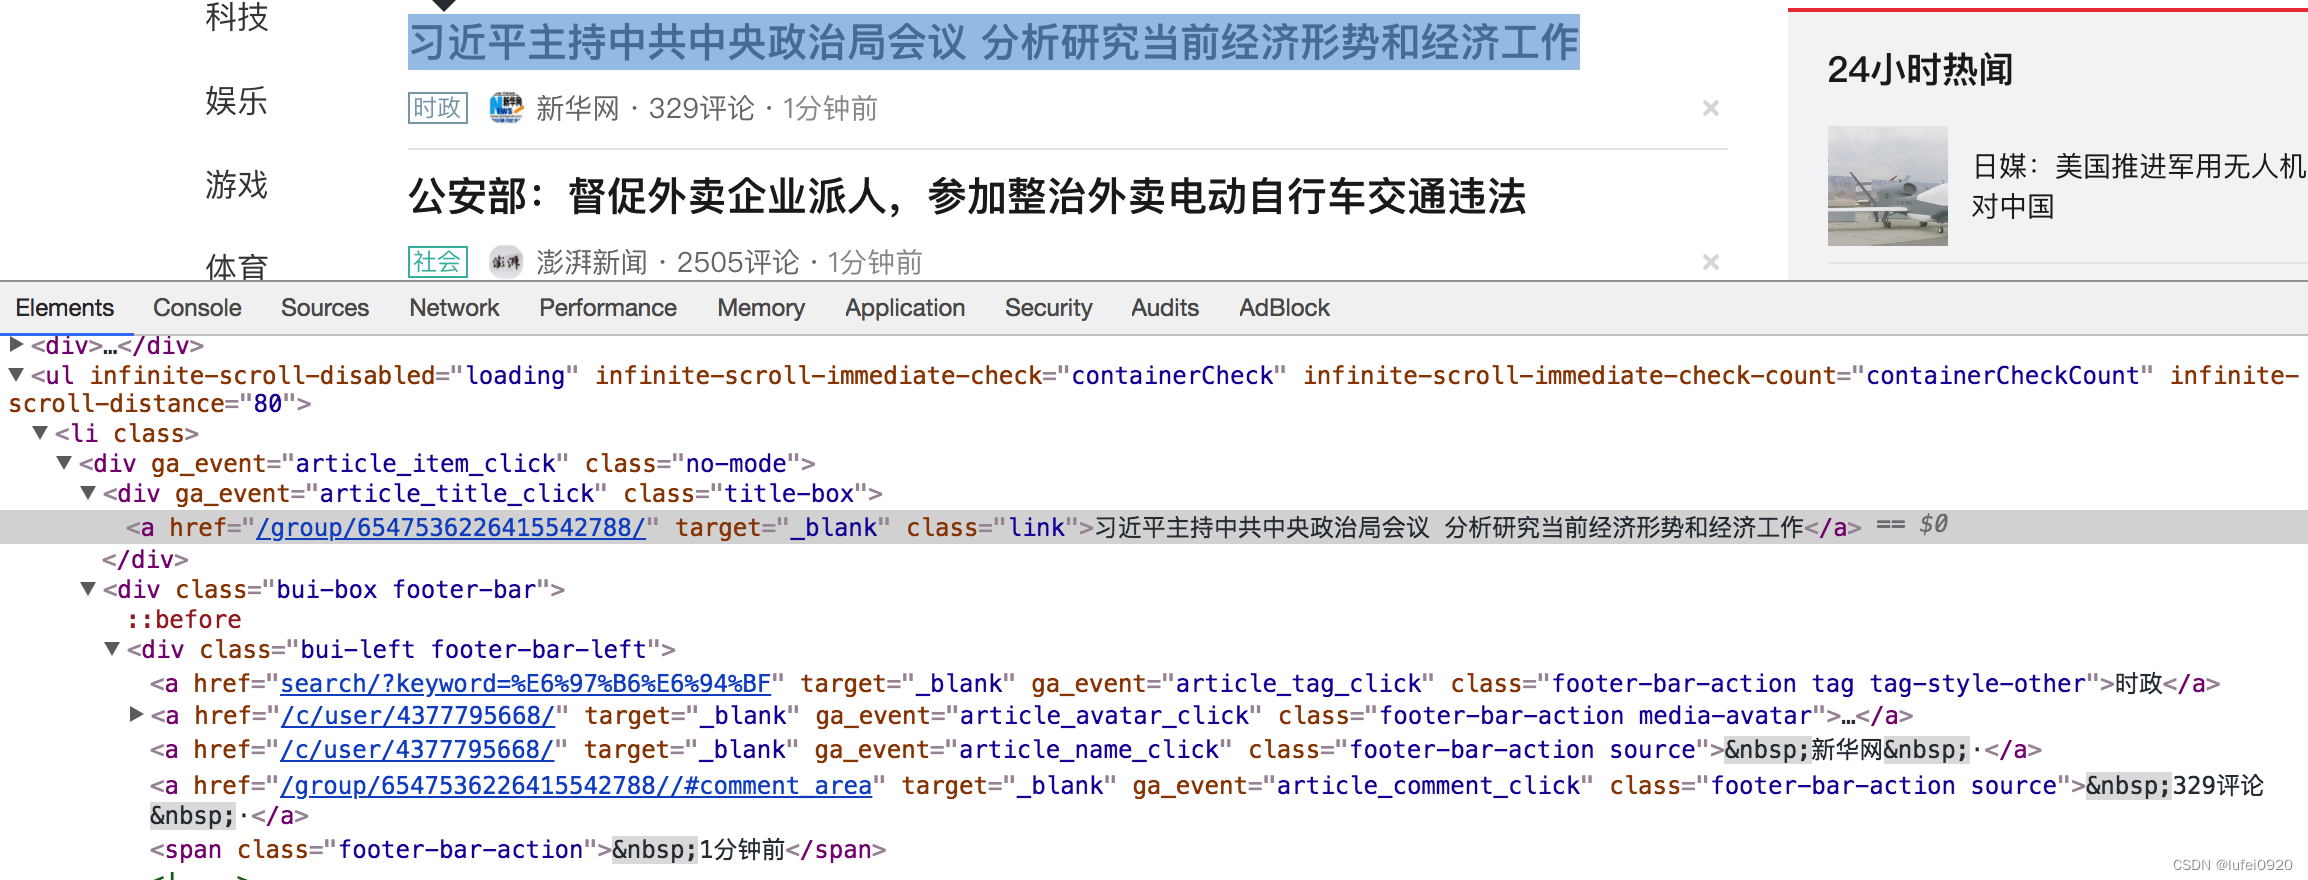Switch to the Security tab
The width and height of the screenshot is (2308, 880).
1048,308
